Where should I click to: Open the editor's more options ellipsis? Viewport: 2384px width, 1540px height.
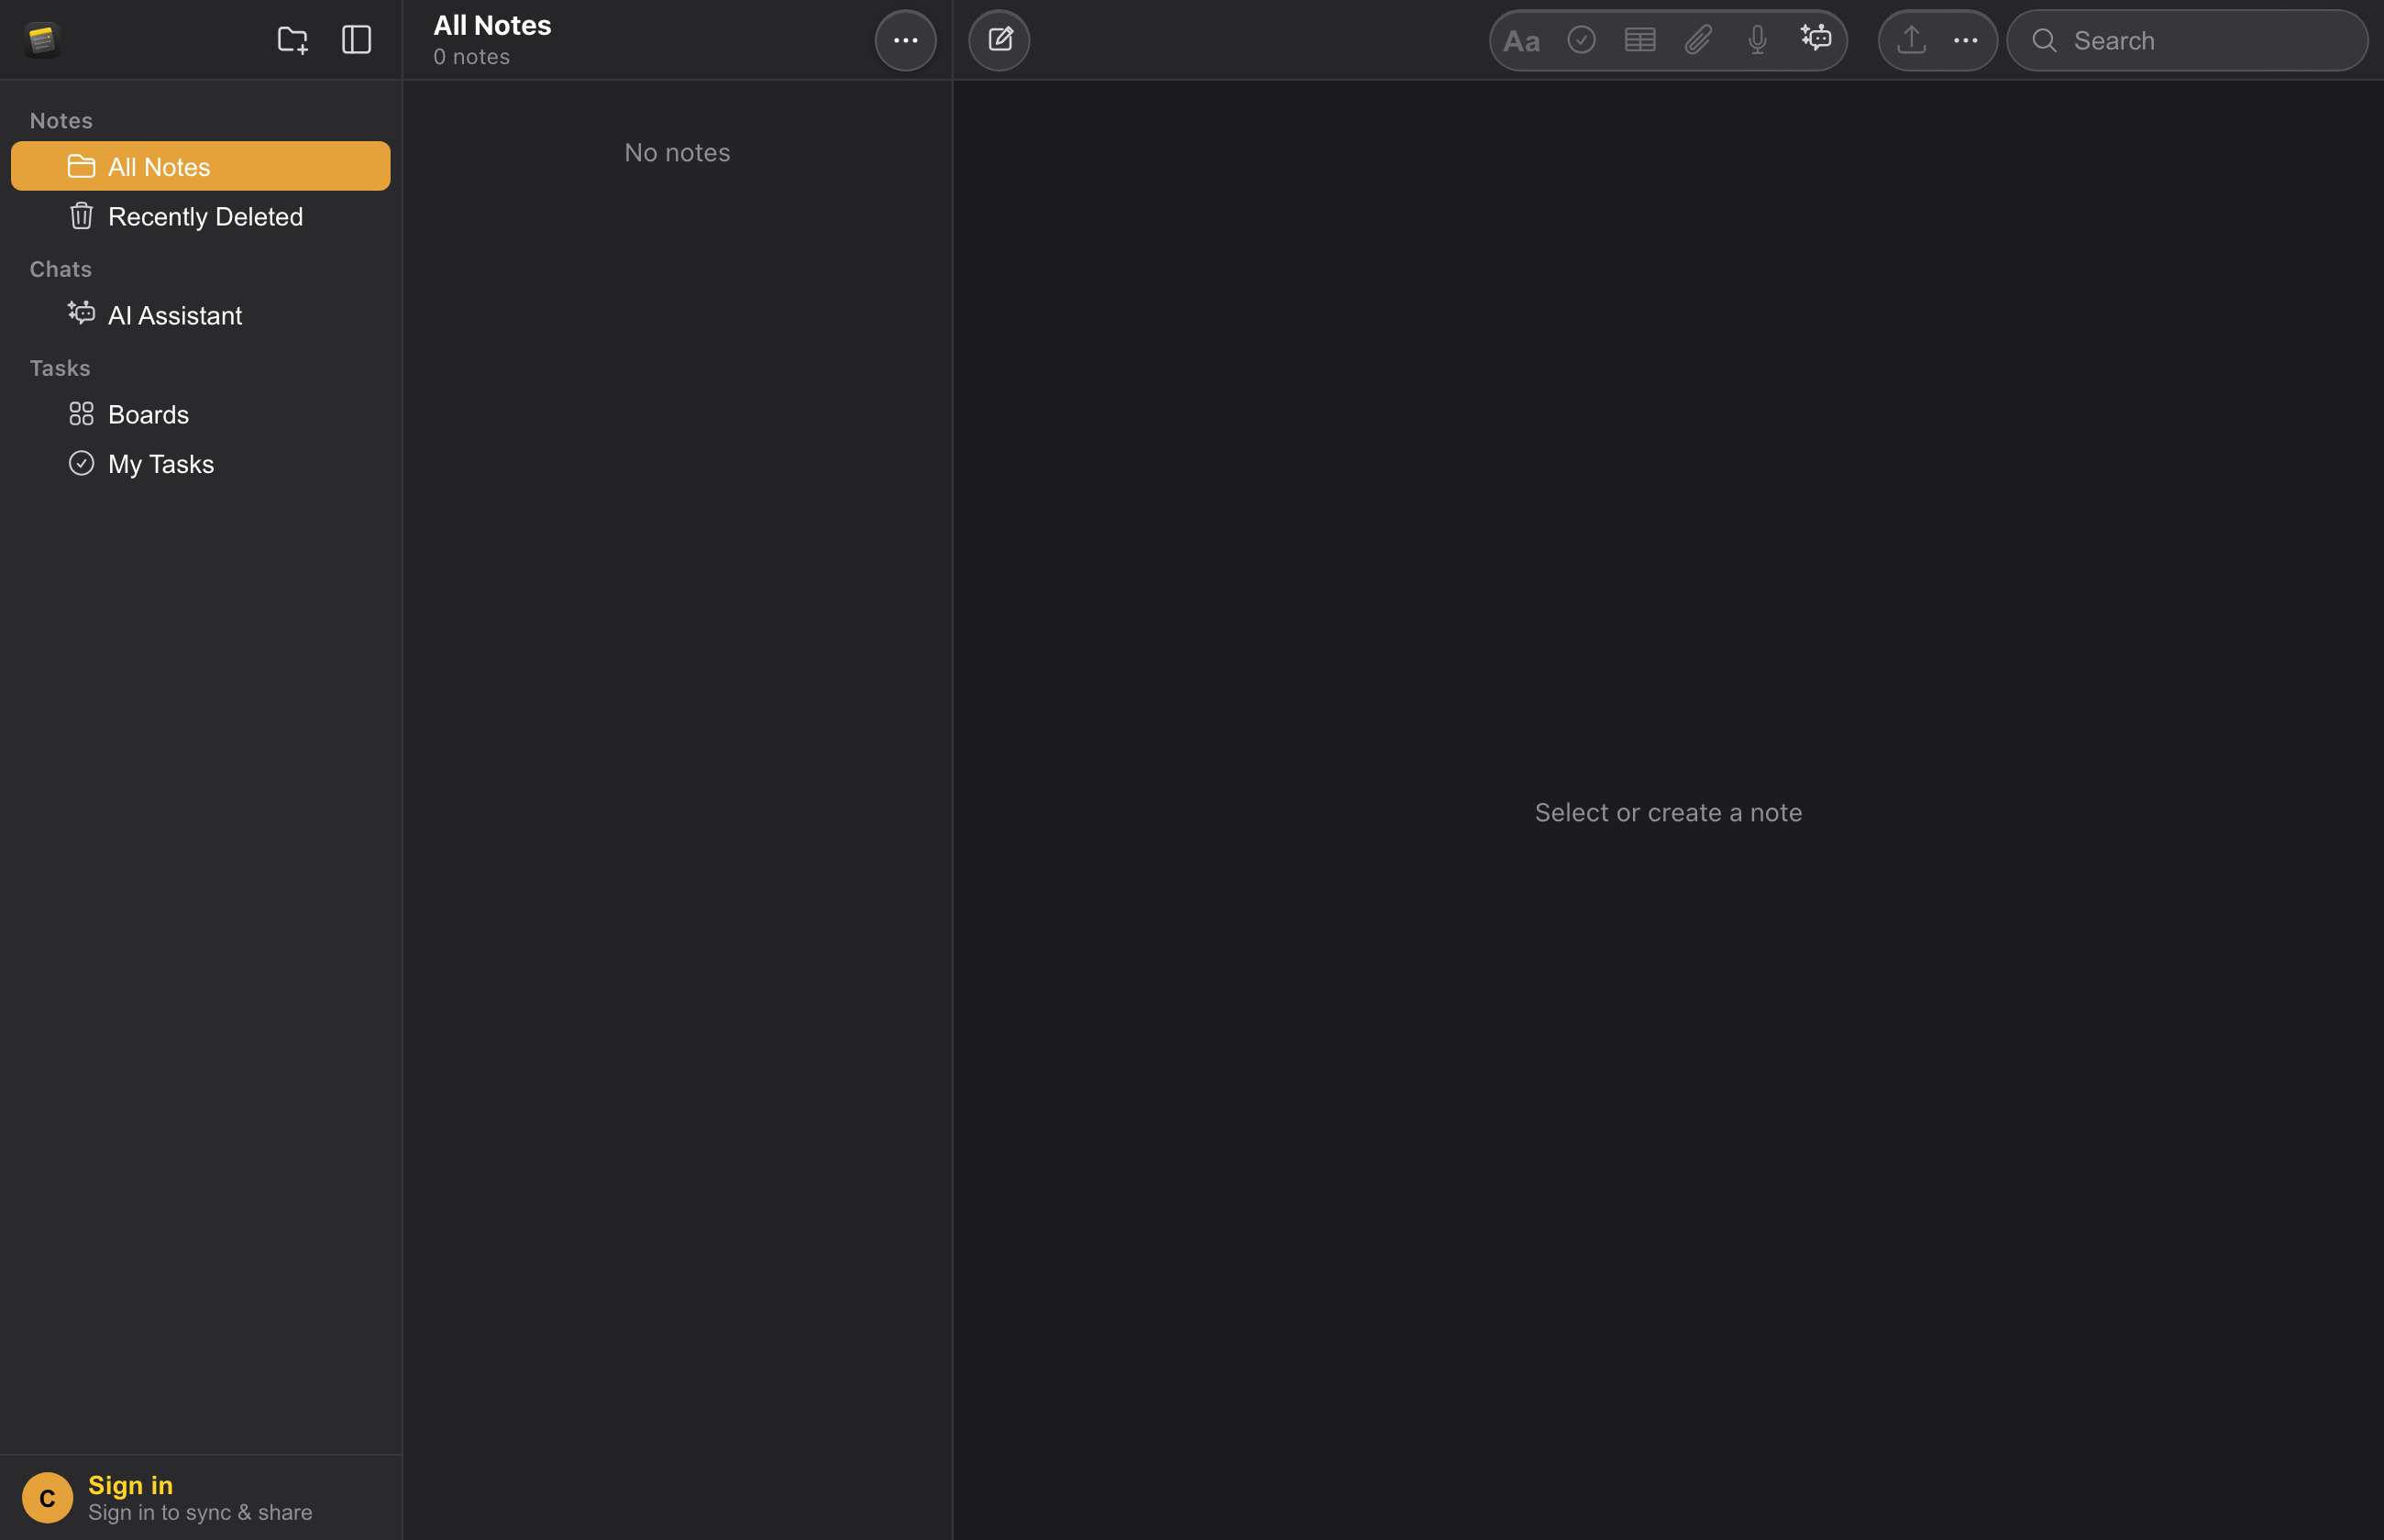[x=1965, y=40]
